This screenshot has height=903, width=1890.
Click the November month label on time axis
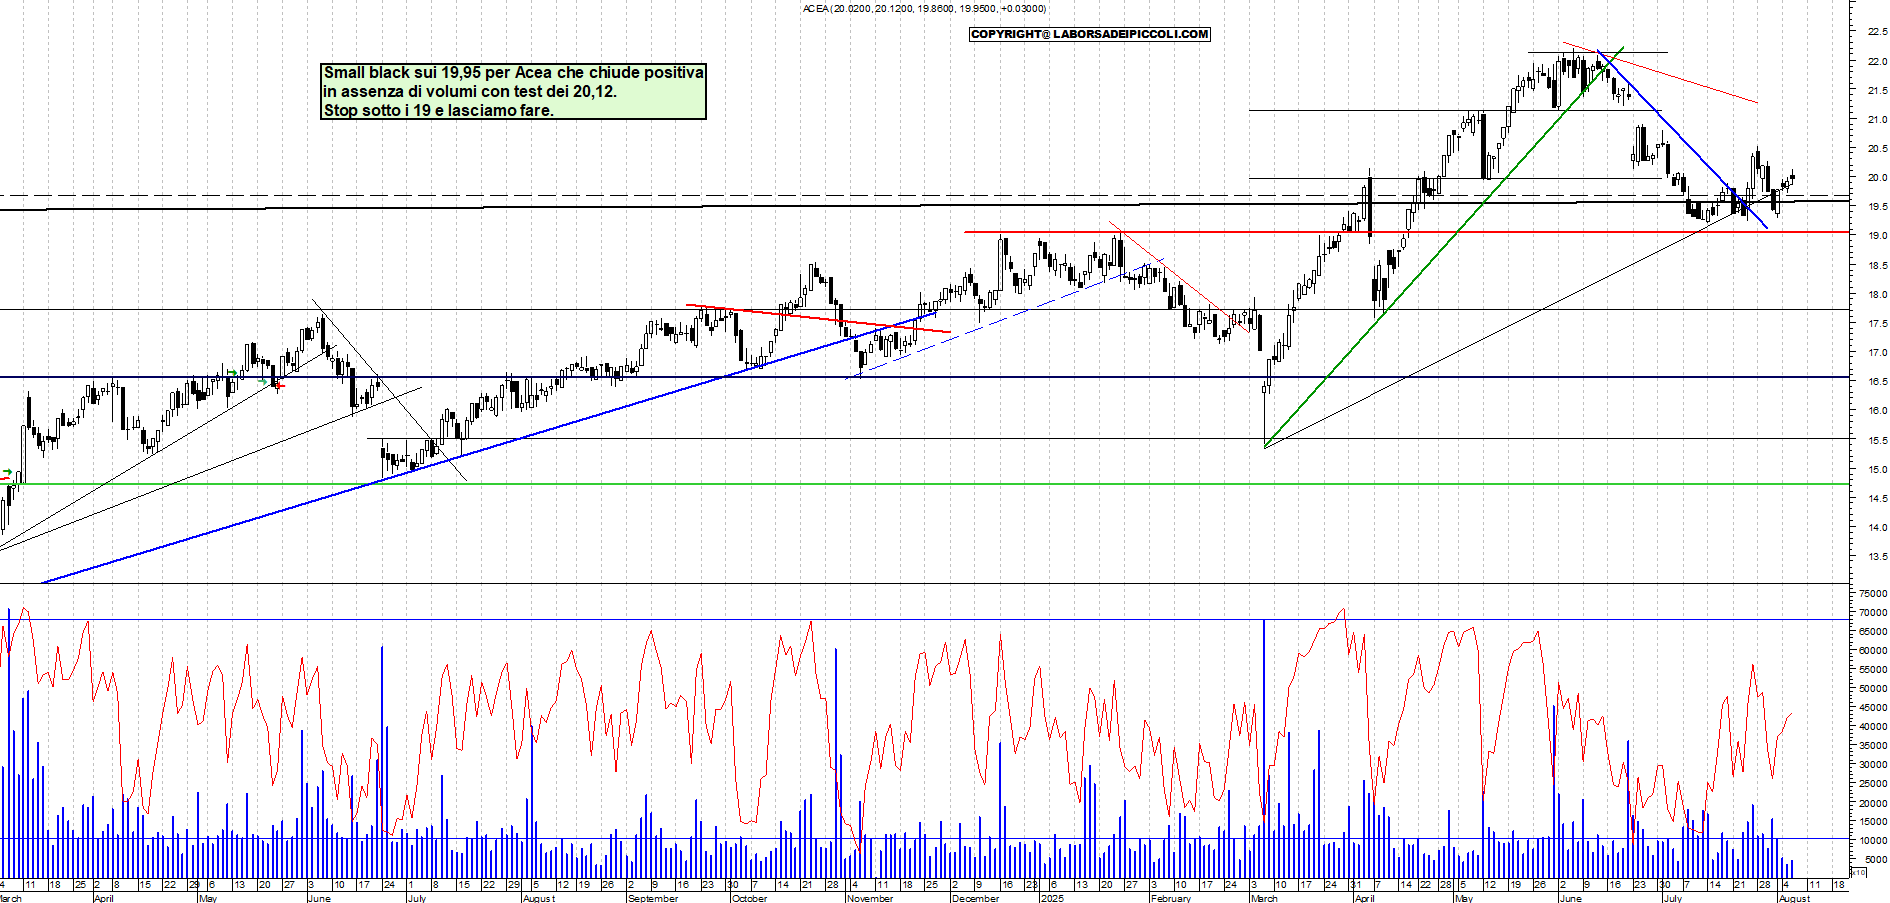click(870, 898)
